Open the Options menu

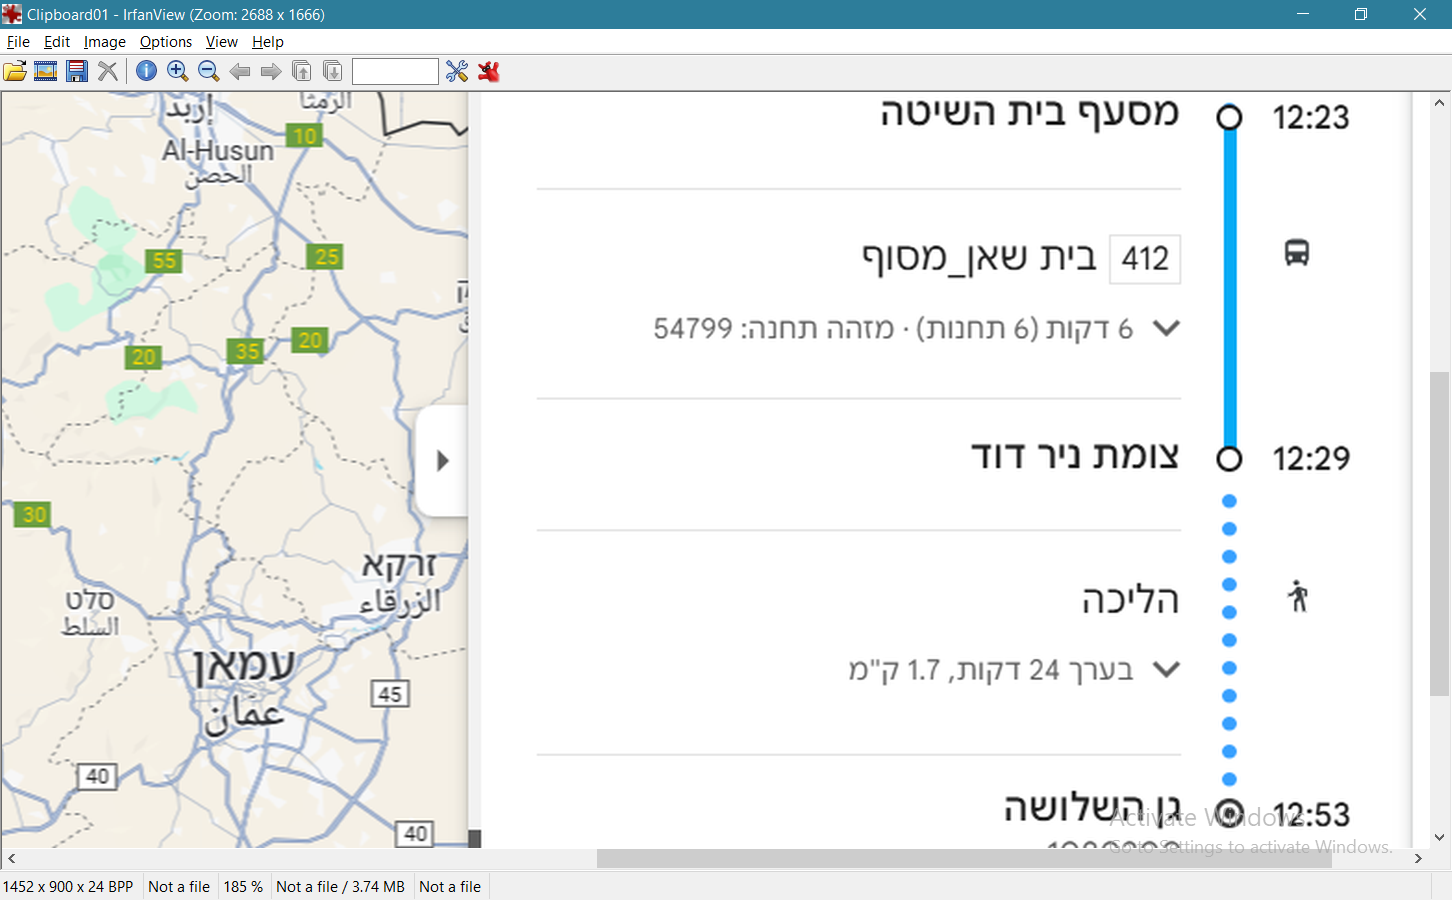(166, 42)
